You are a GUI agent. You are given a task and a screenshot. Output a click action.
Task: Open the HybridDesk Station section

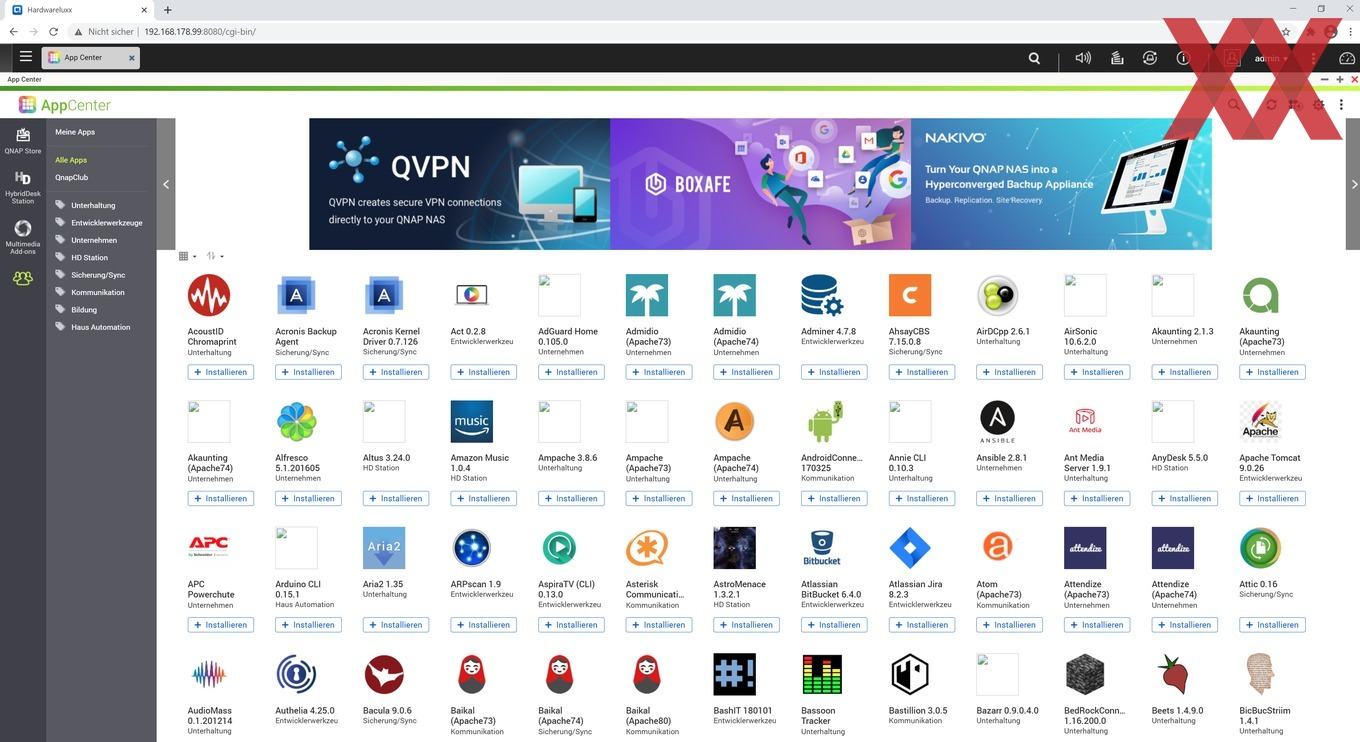(x=23, y=187)
